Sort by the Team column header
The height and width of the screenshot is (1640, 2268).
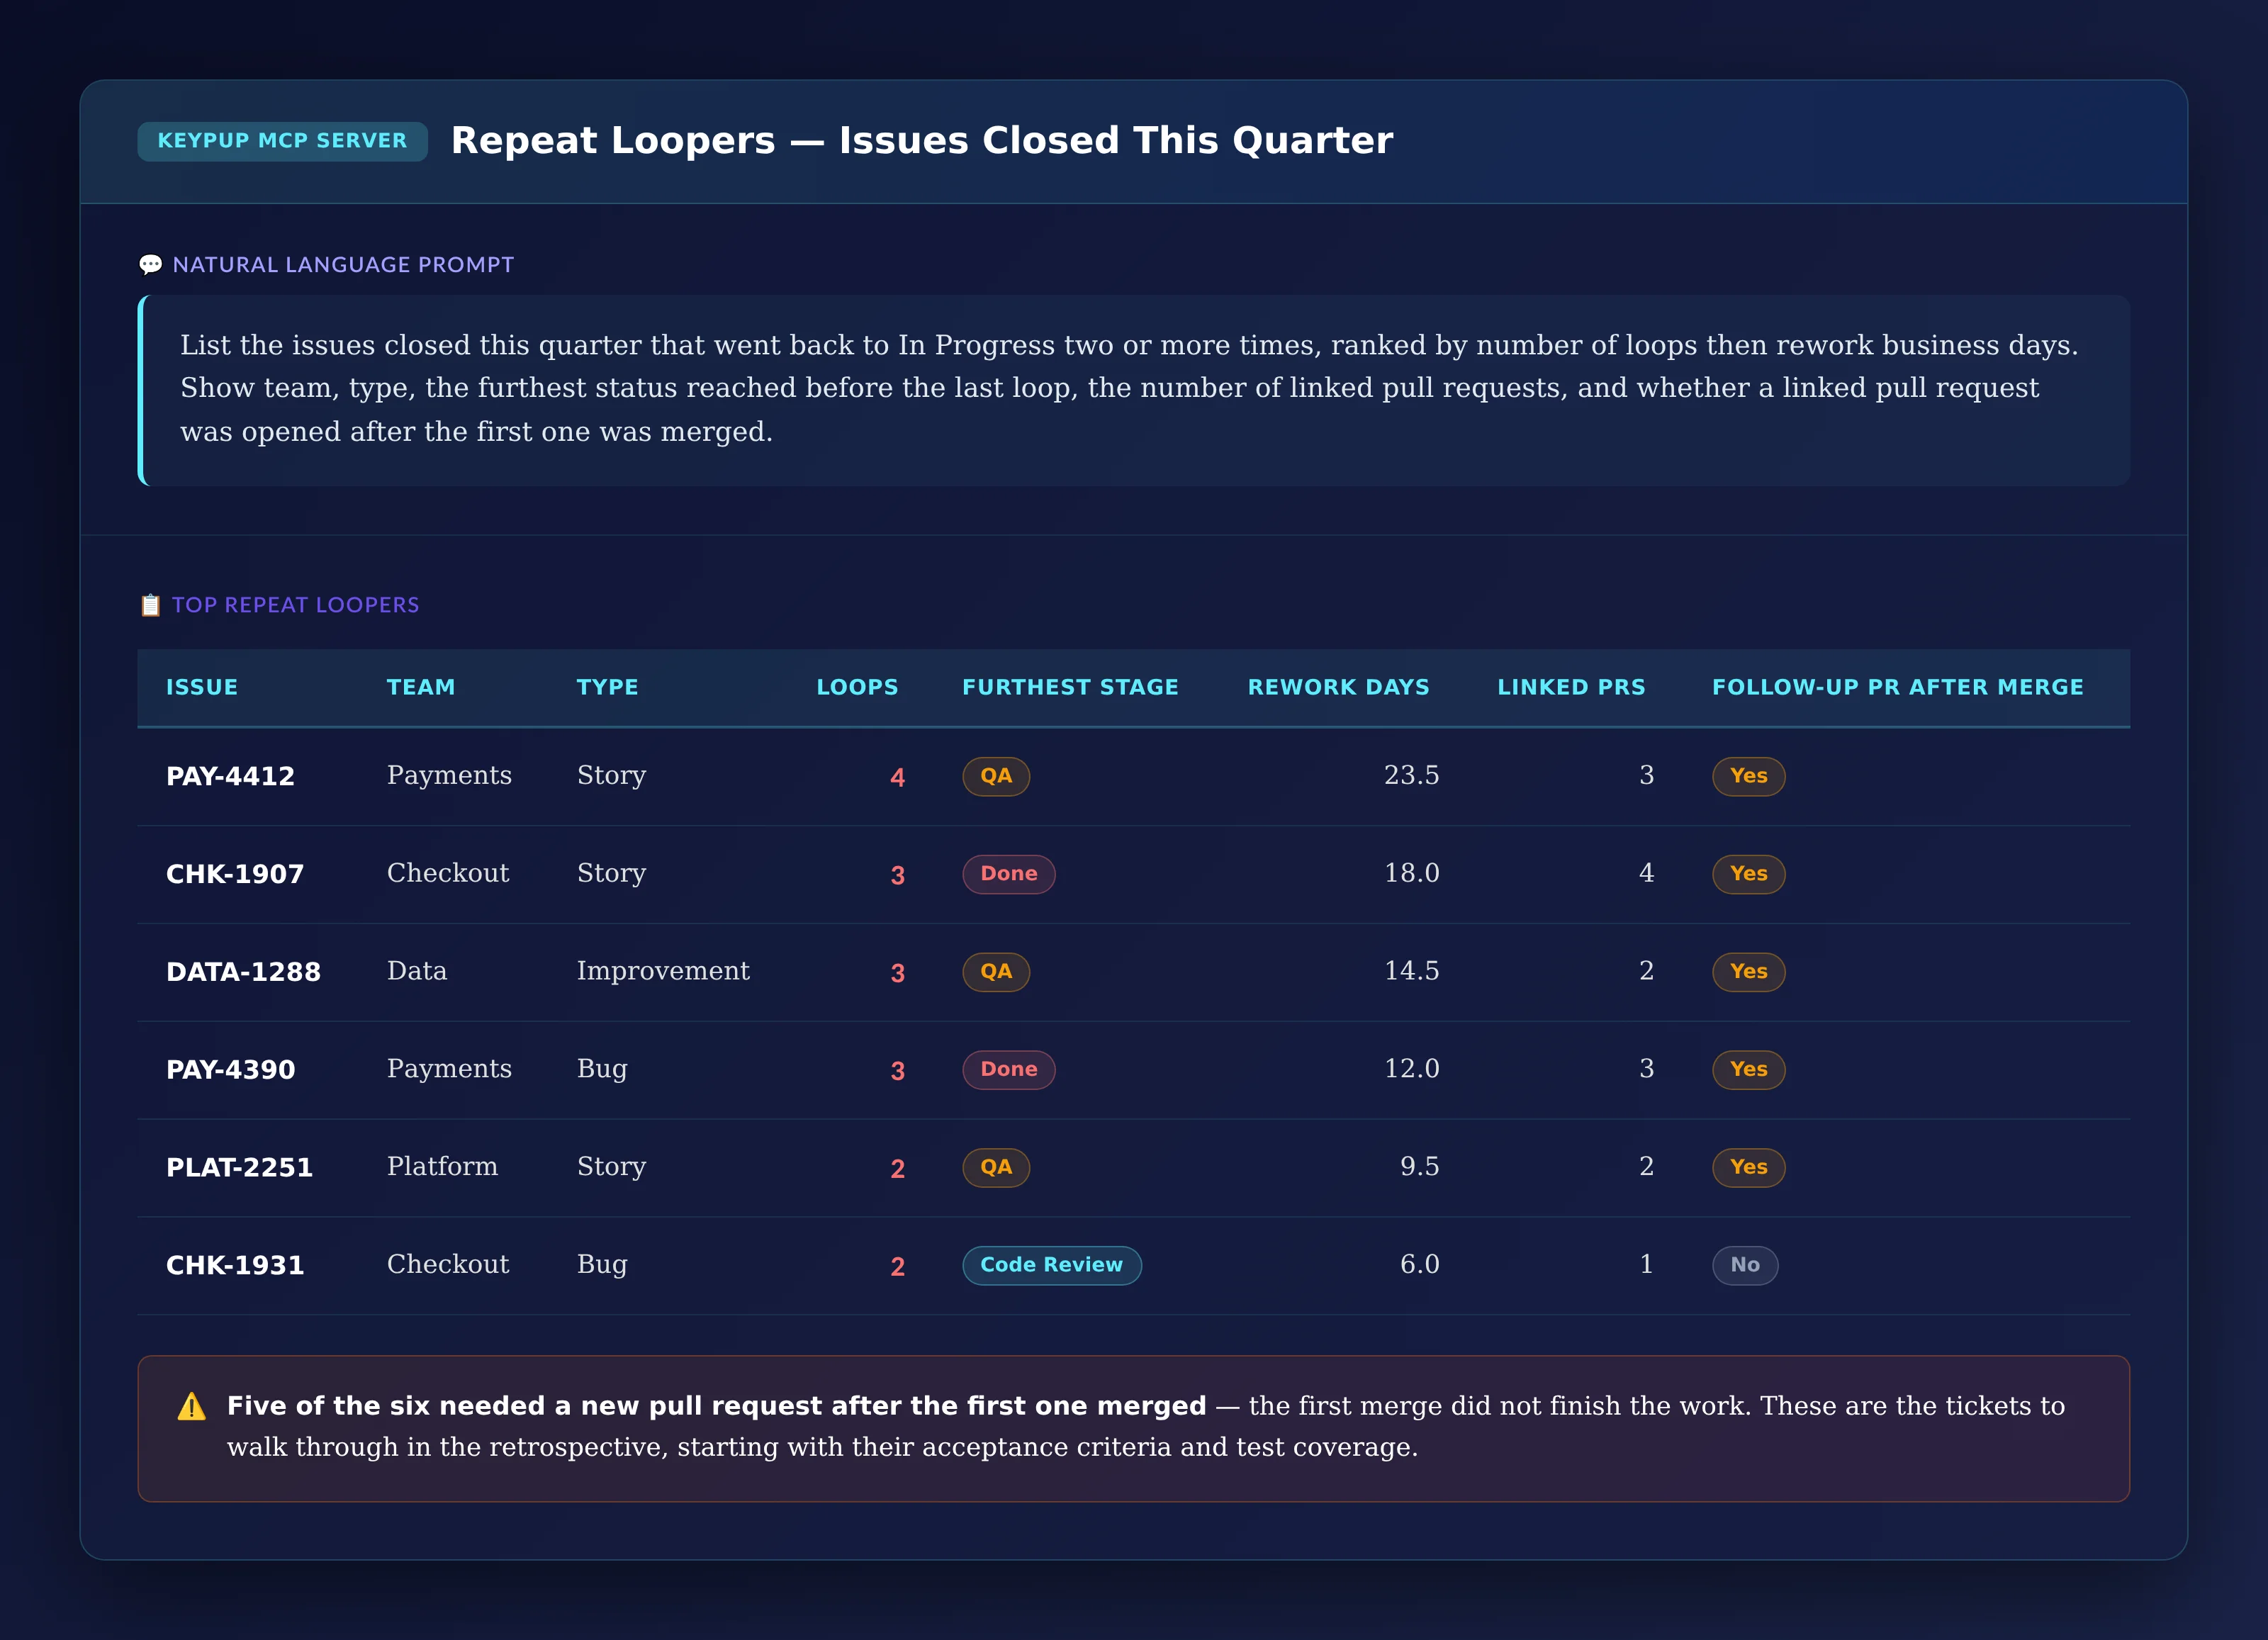click(x=421, y=687)
